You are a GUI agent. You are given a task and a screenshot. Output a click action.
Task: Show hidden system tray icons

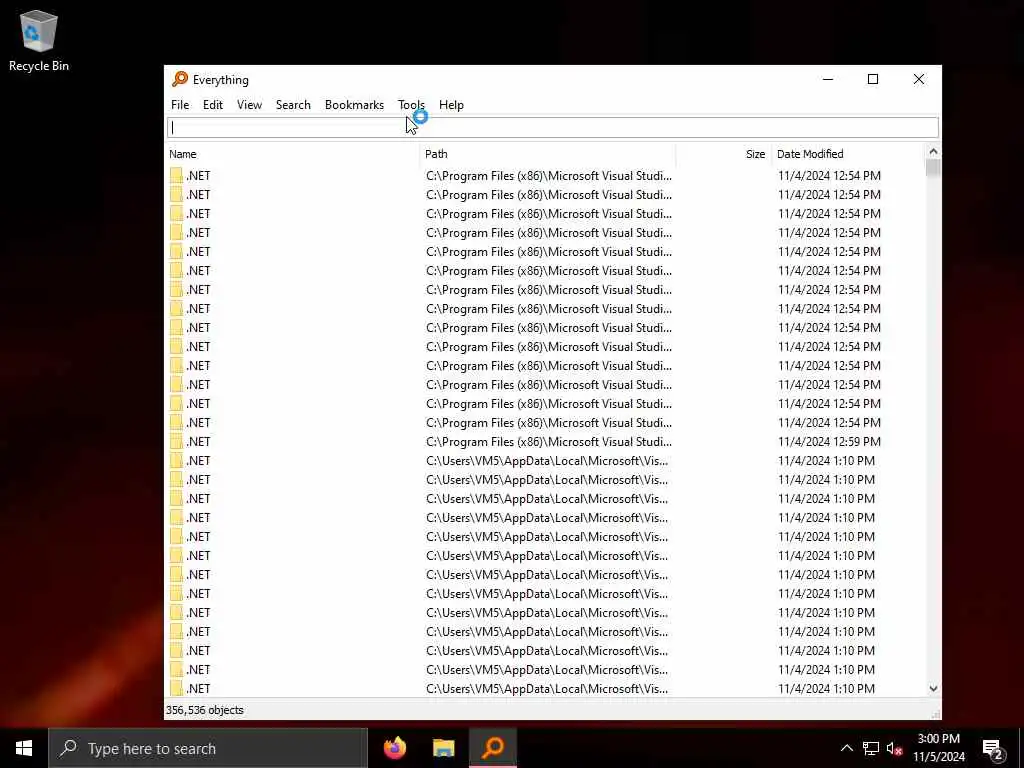(x=846, y=748)
